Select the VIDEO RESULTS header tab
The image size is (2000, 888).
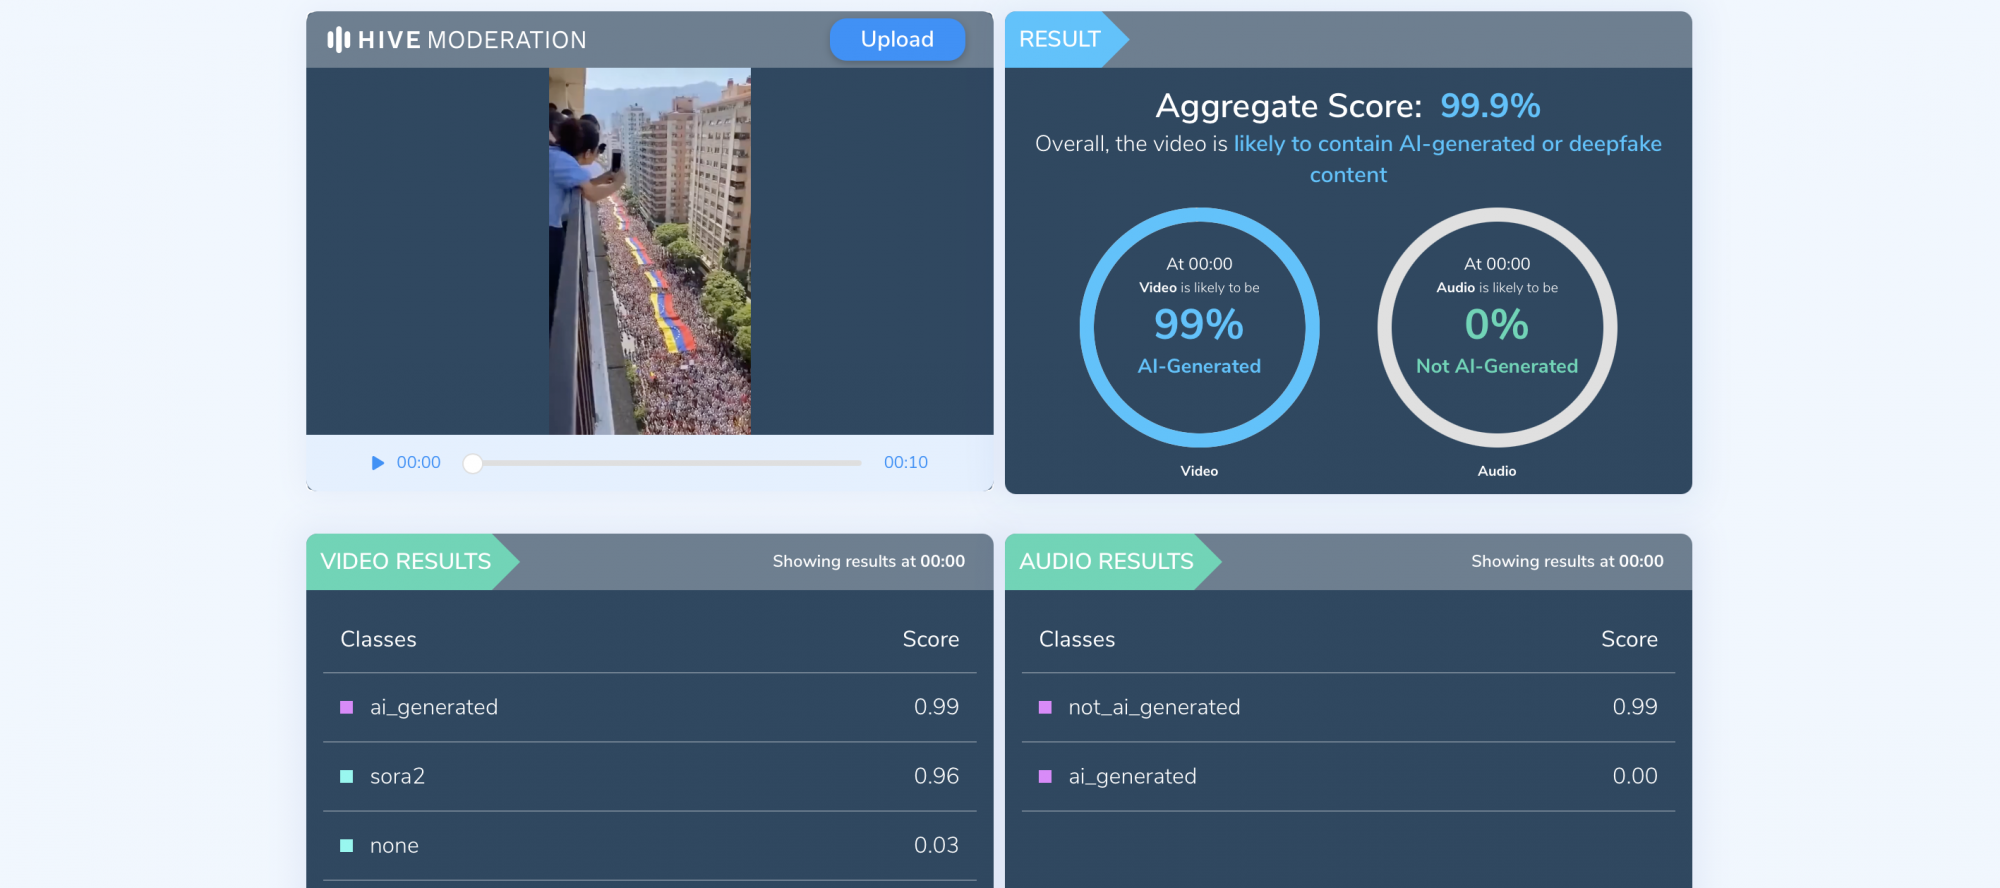coord(406,562)
